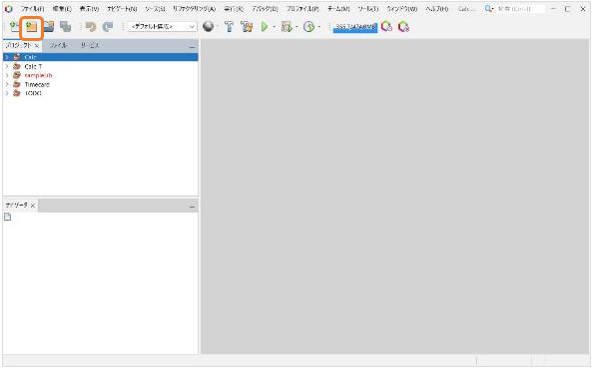Click the Profile Project clock icon
The height and width of the screenshot is (370, 595).
click(309, 27)
